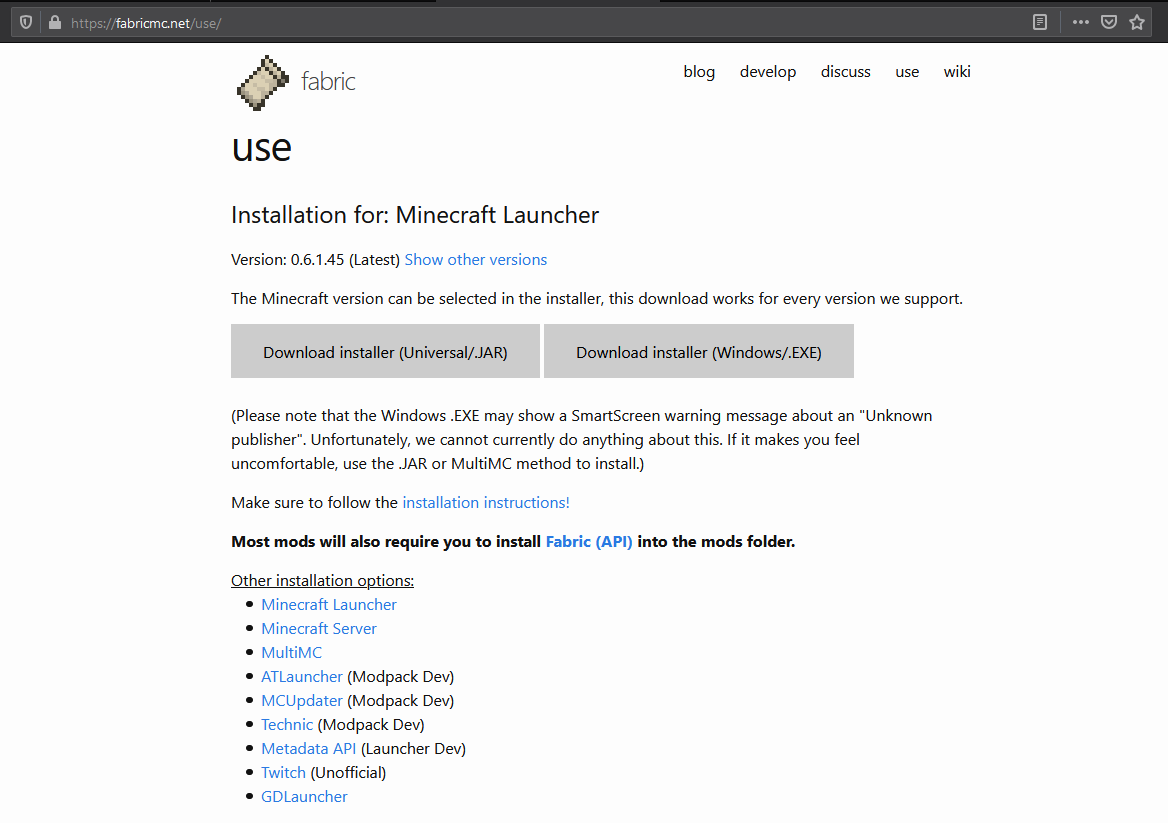Open the Minecraft Server installation option

coord(319,629)
